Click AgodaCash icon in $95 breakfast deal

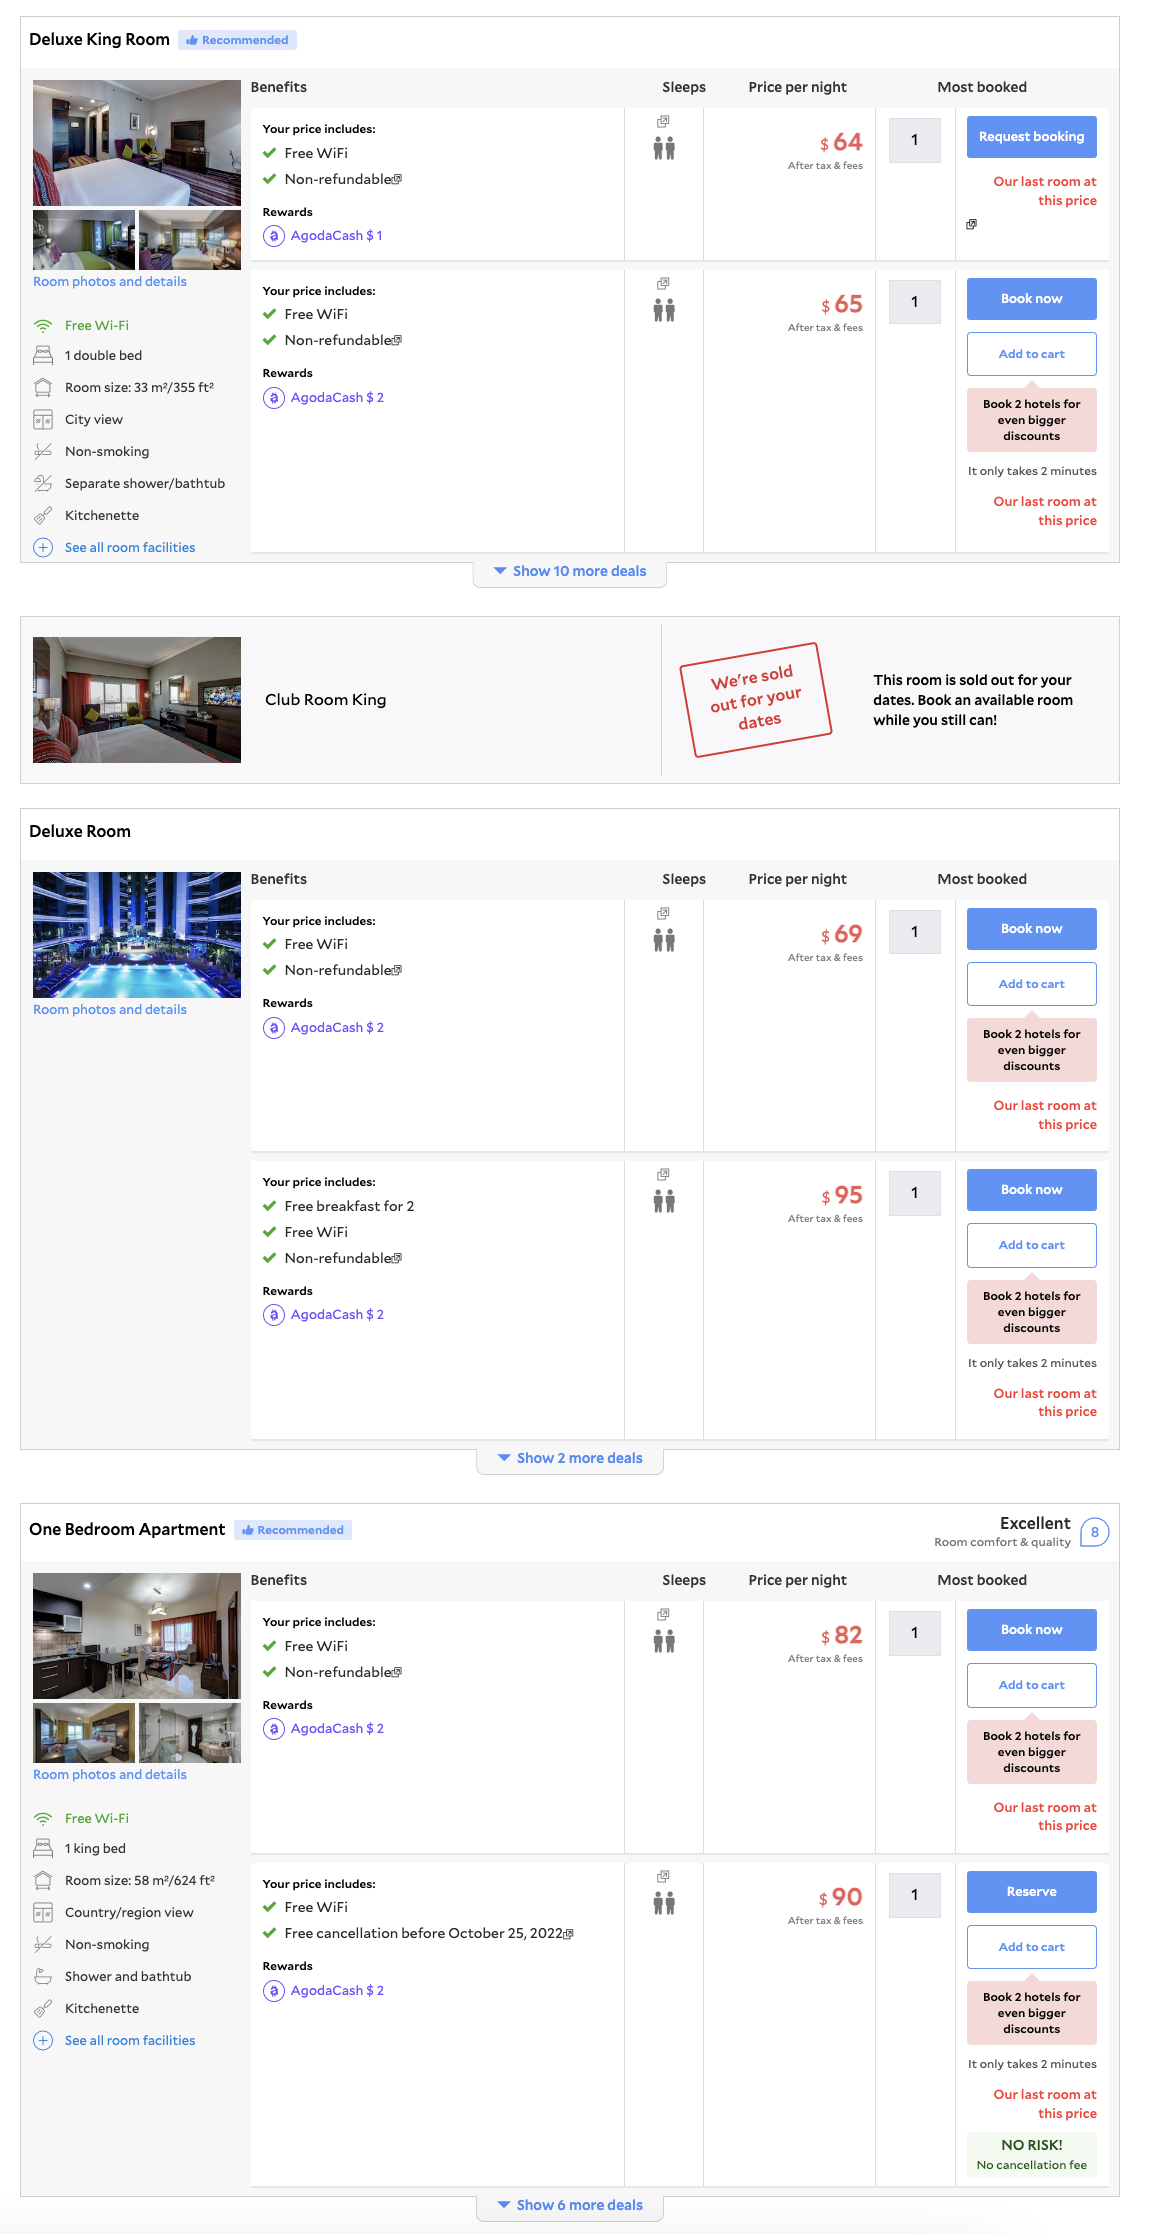click(x=273, y=1315)
